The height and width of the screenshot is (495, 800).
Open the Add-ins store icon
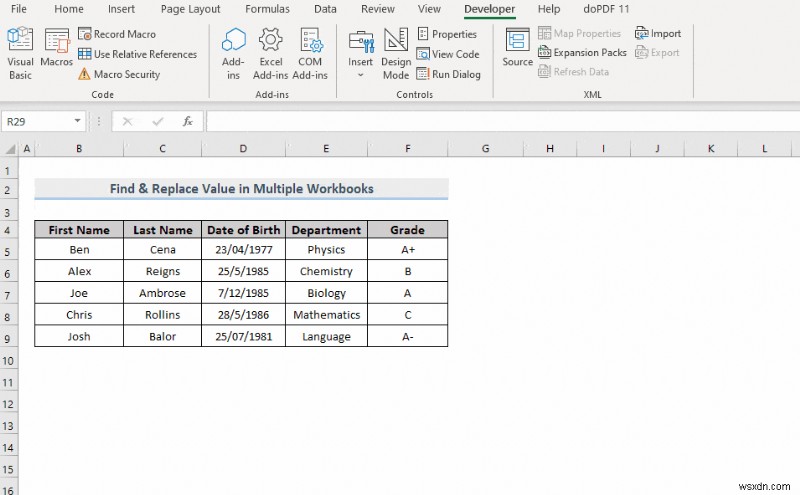coord(233,54)
